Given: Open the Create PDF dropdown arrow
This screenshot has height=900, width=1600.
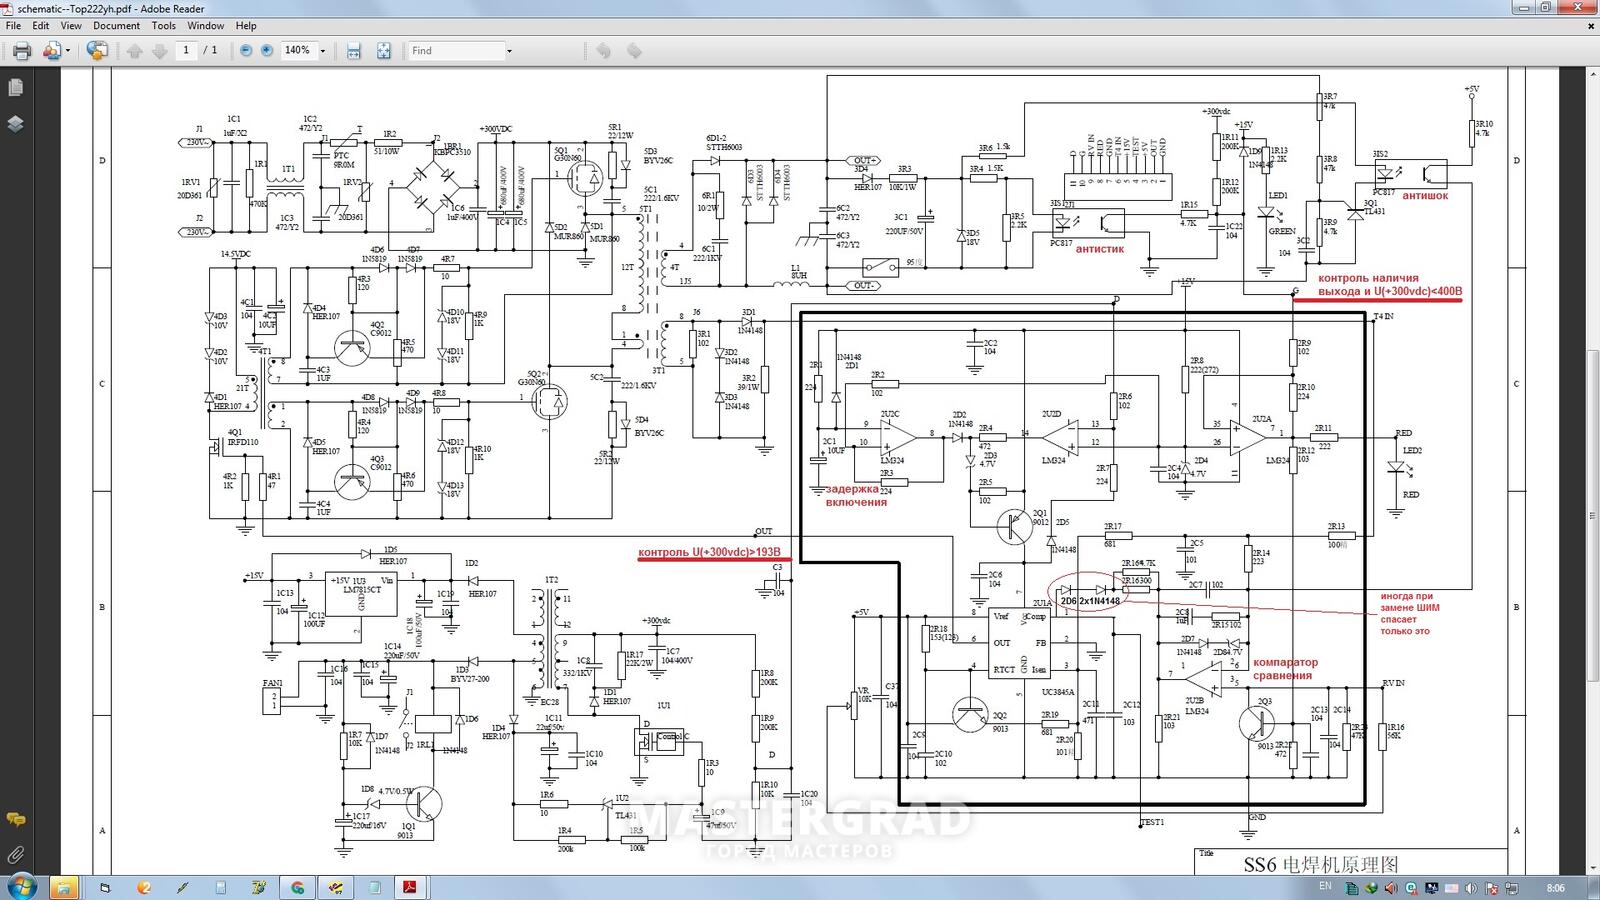Looking at the screenshot, I should click(x=67, y=51).
